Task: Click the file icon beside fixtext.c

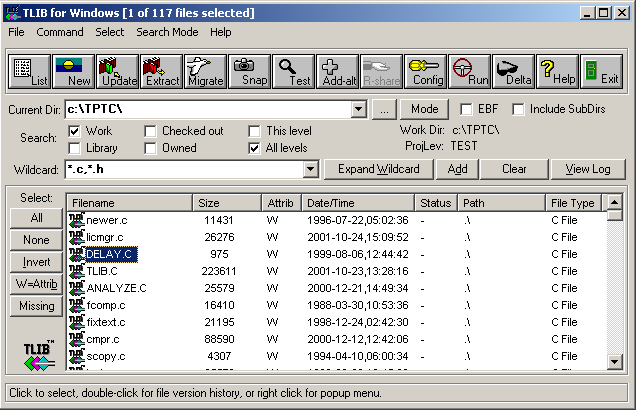Action: tap(77, 322)
